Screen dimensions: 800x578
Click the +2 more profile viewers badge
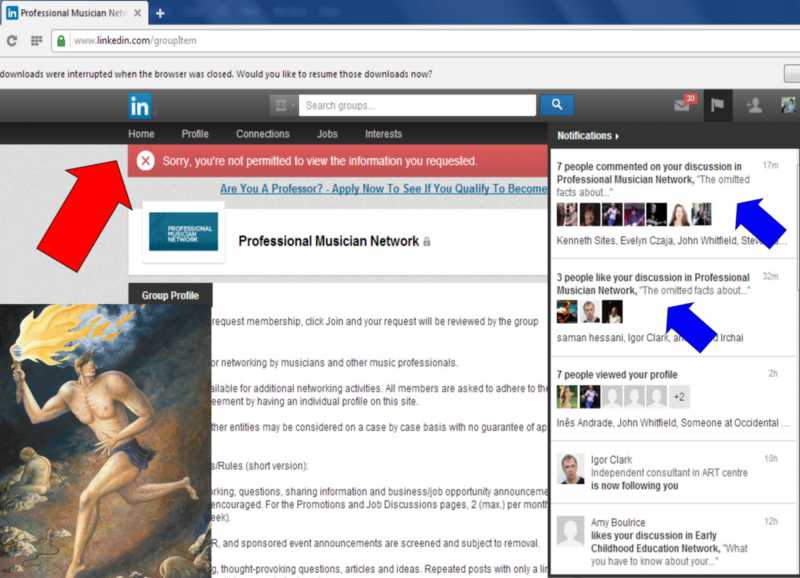pyautogui.click(x=679, y=397)
